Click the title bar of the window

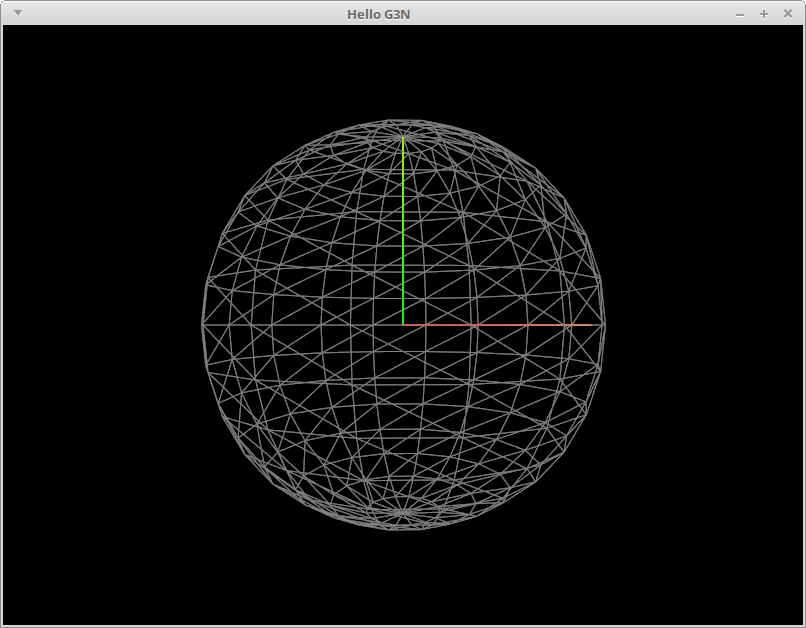pos(300,14)
